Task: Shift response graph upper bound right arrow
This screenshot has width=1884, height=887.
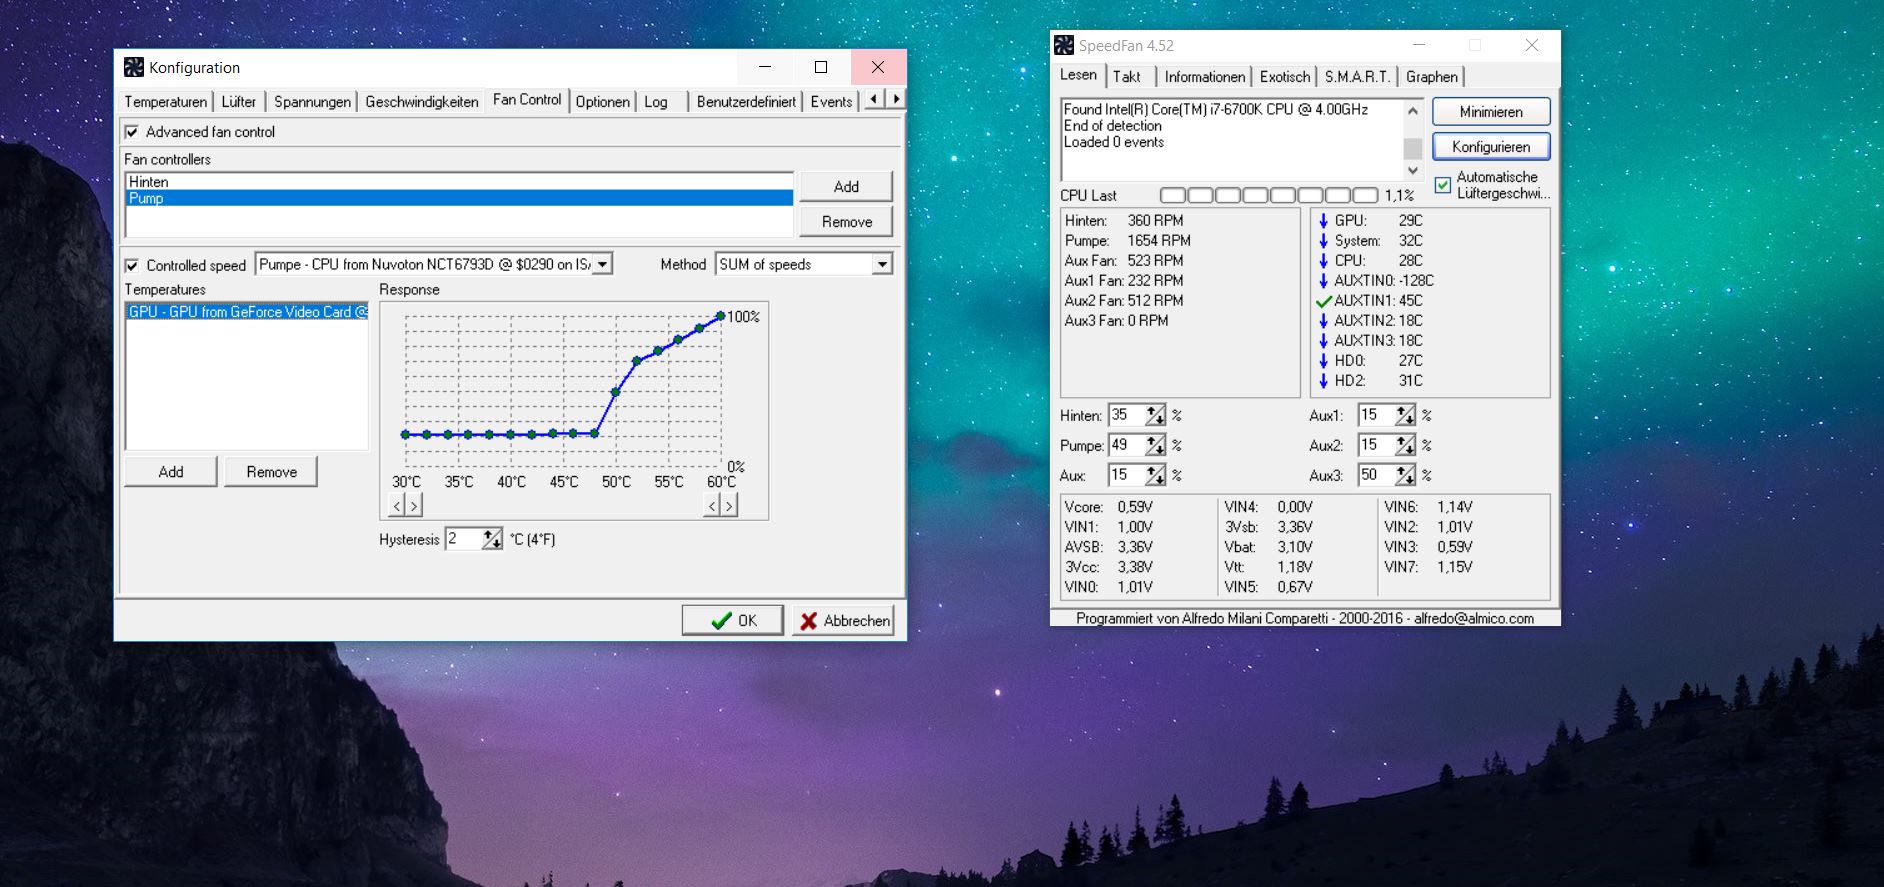Action: [729, 506]
